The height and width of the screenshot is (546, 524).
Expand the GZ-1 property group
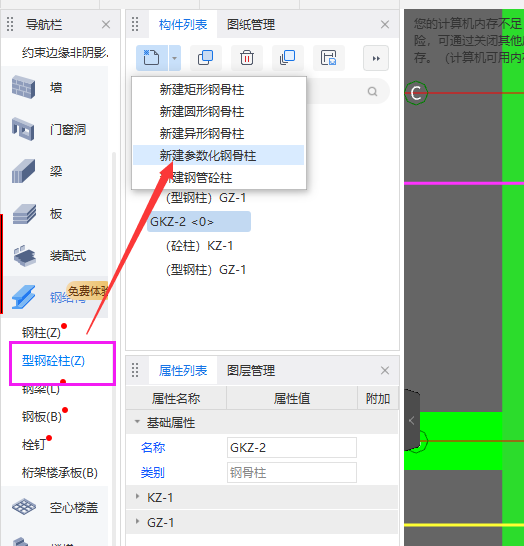(x=137, y=521)
